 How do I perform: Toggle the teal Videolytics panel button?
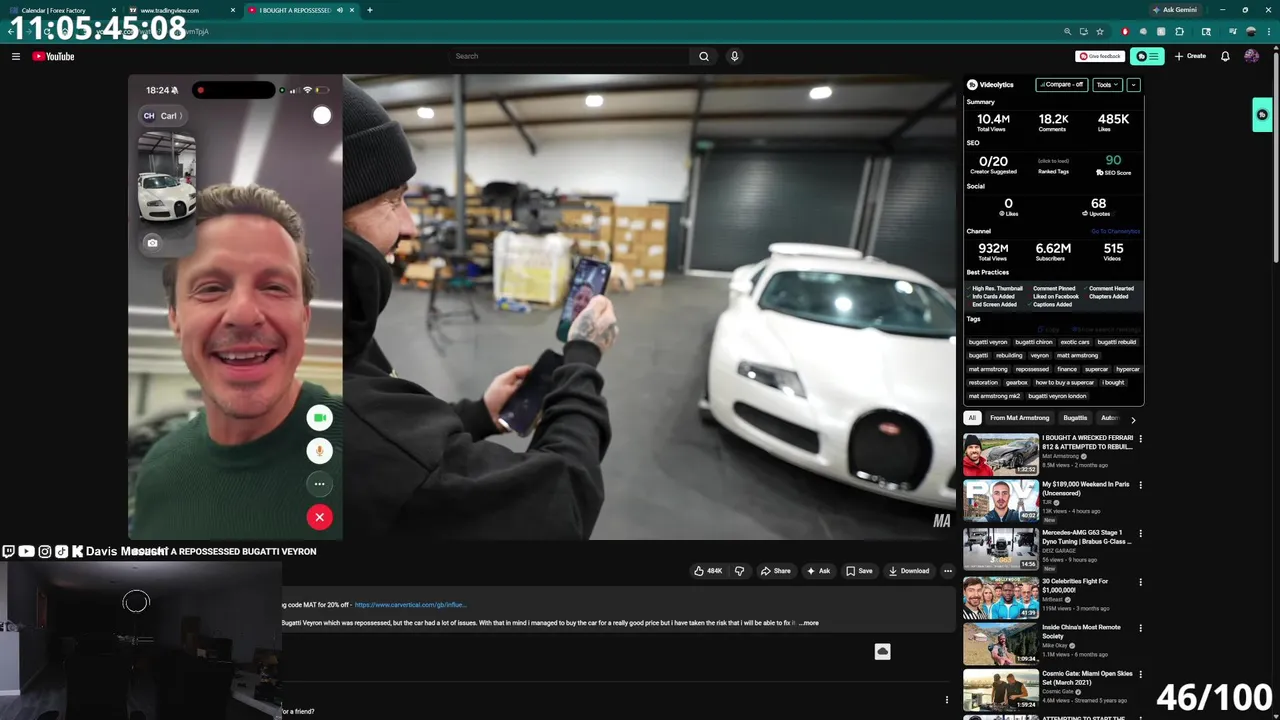click(1147, 57)
